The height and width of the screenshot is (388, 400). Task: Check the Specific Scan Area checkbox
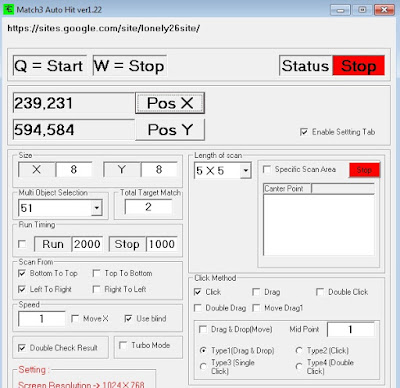coord(267,169)
